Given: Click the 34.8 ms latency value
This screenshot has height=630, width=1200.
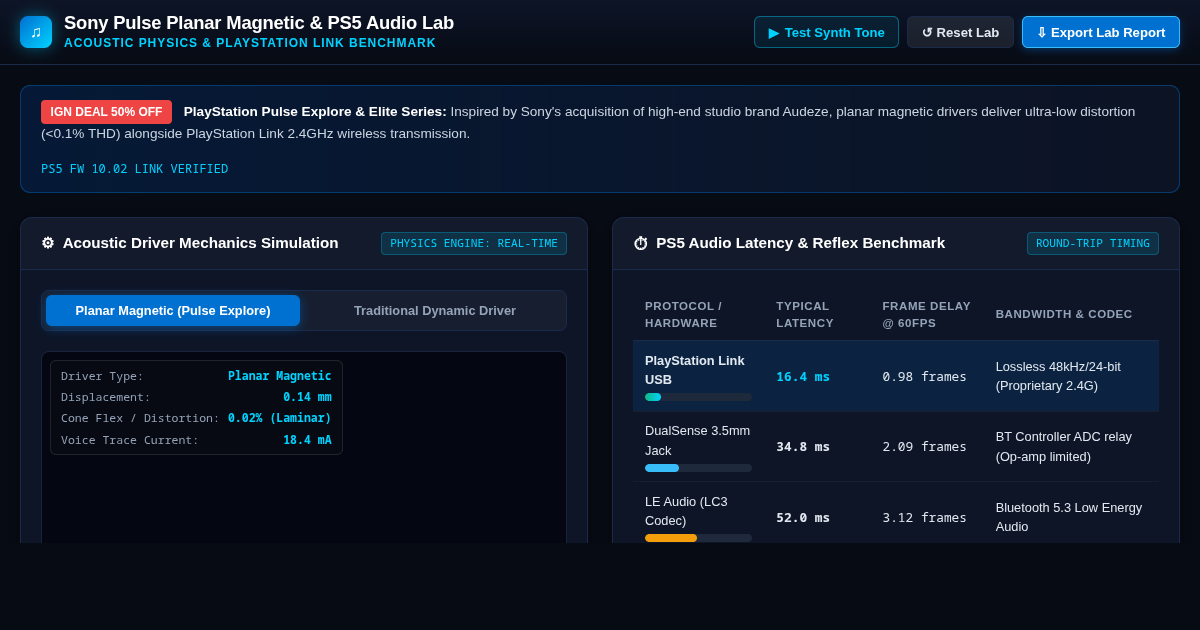Looking at the screenshot, I should [803, 446].
